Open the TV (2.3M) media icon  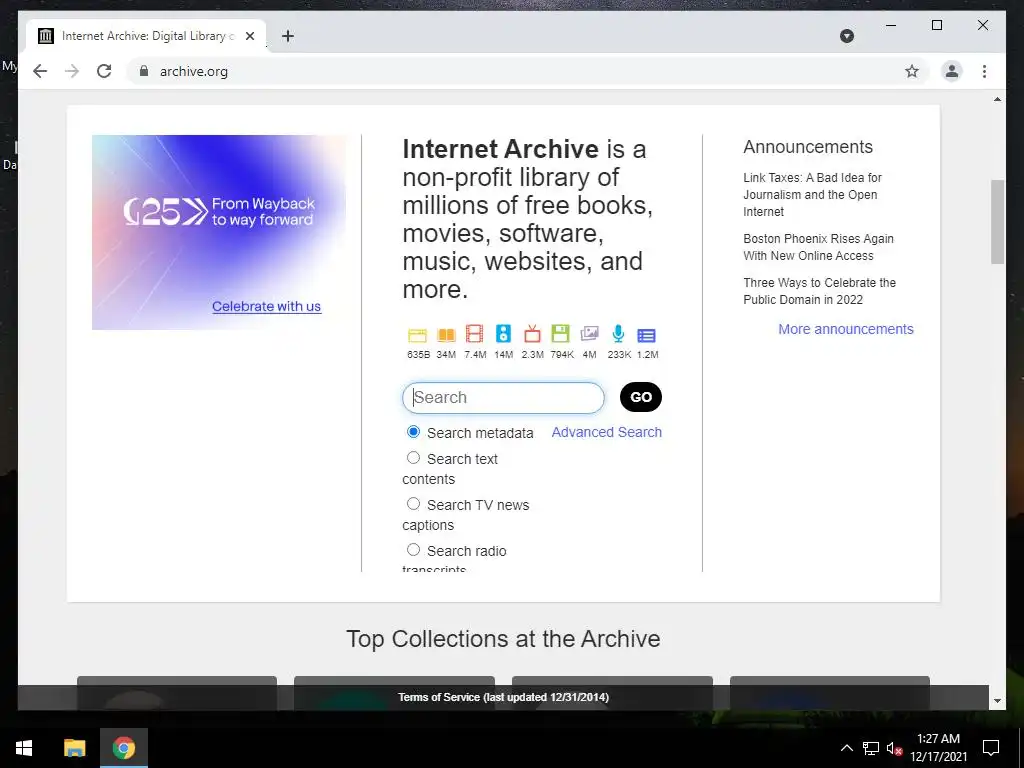(x=532, y=334)
